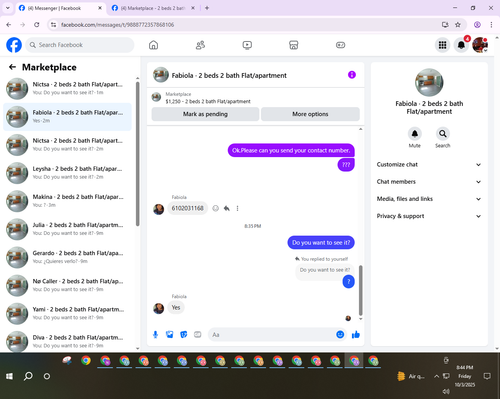Screen dimensions: 500x399
Task: Open the Gaming icon in top navigation
Action: 340,45
